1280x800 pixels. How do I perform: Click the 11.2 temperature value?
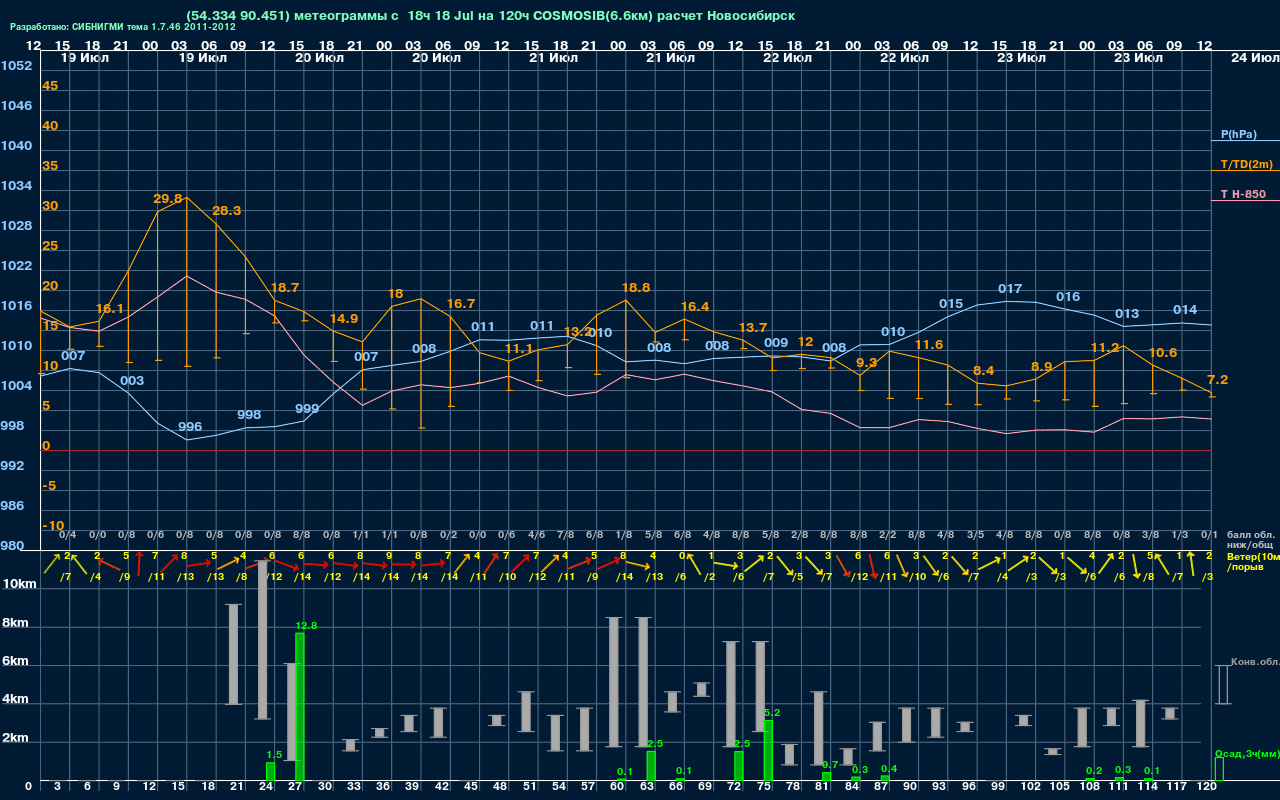click(1105, 348)
